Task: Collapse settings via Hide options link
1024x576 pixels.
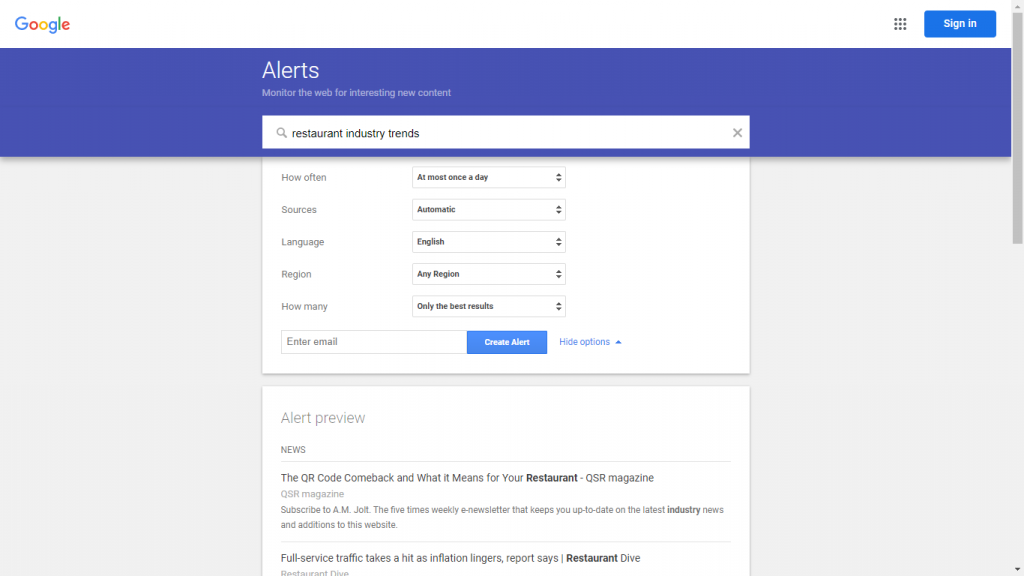Action: pos(584,342)
